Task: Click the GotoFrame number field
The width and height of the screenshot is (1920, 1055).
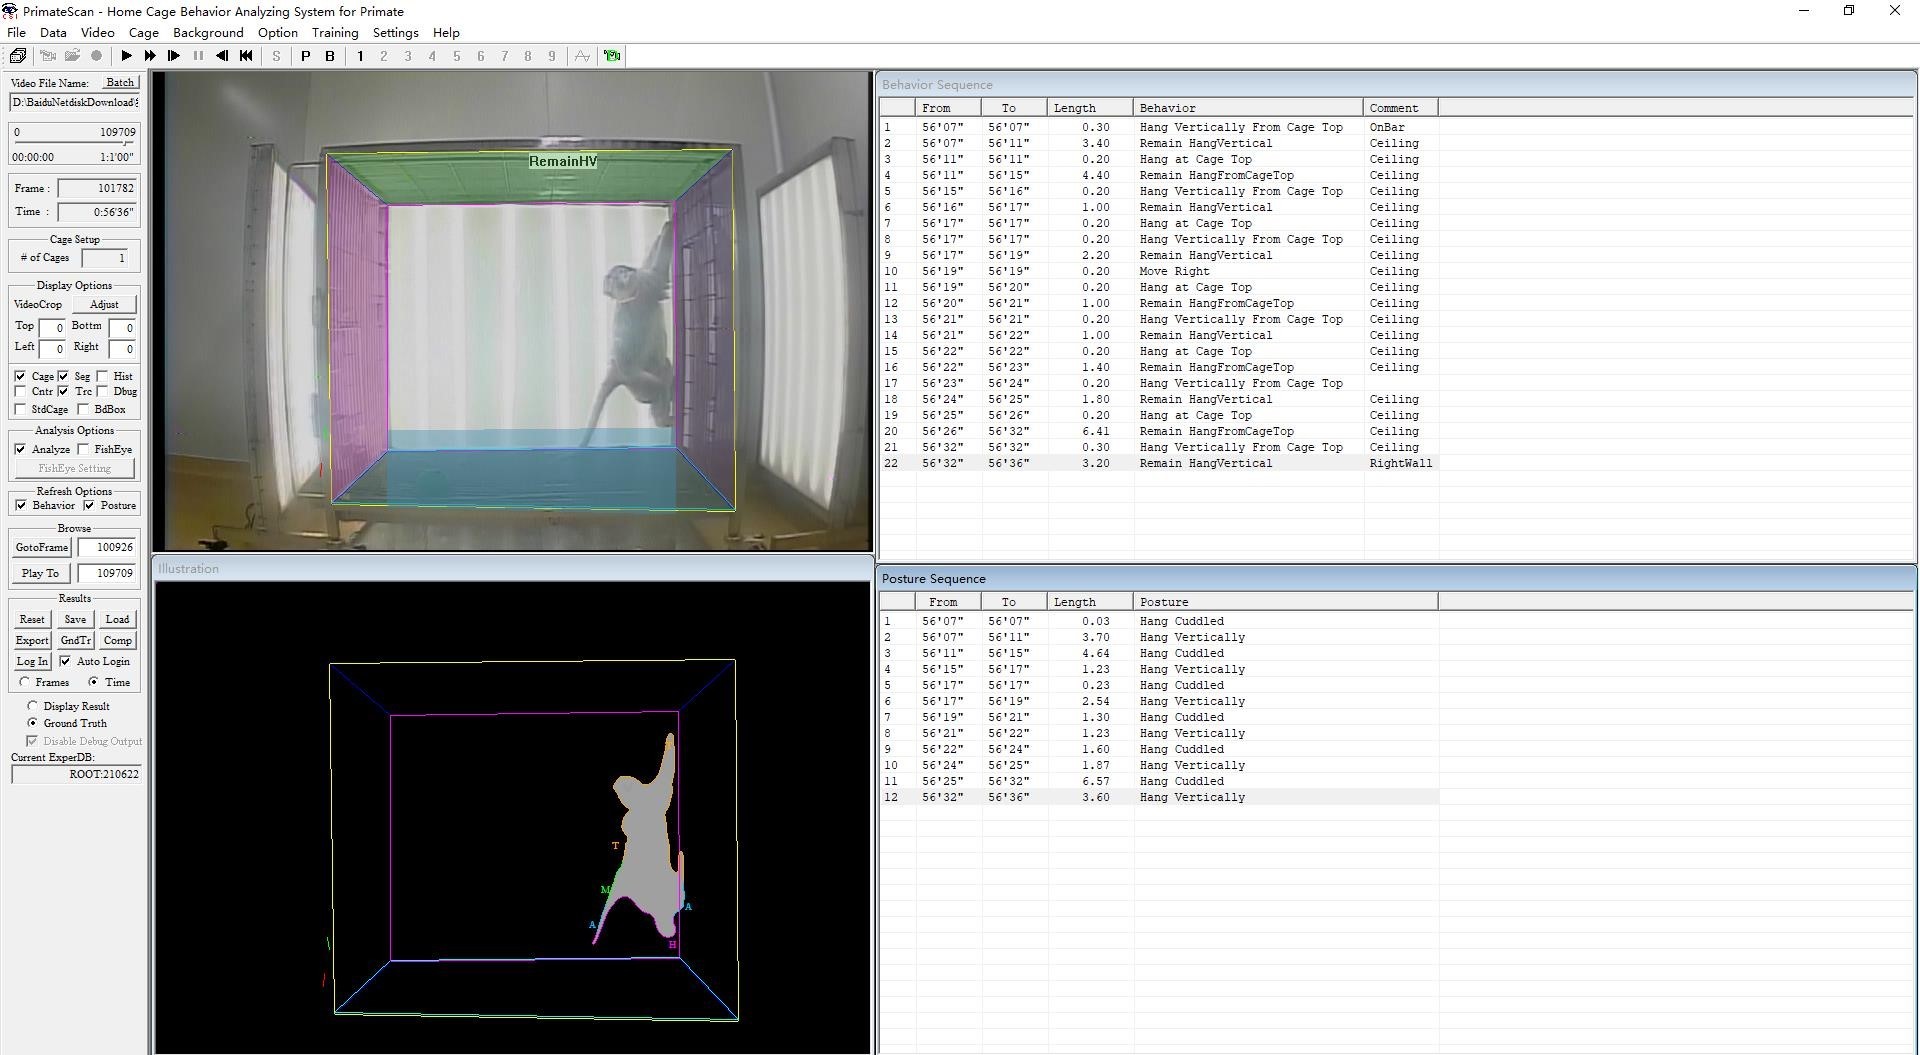Action: coord(107,547)
